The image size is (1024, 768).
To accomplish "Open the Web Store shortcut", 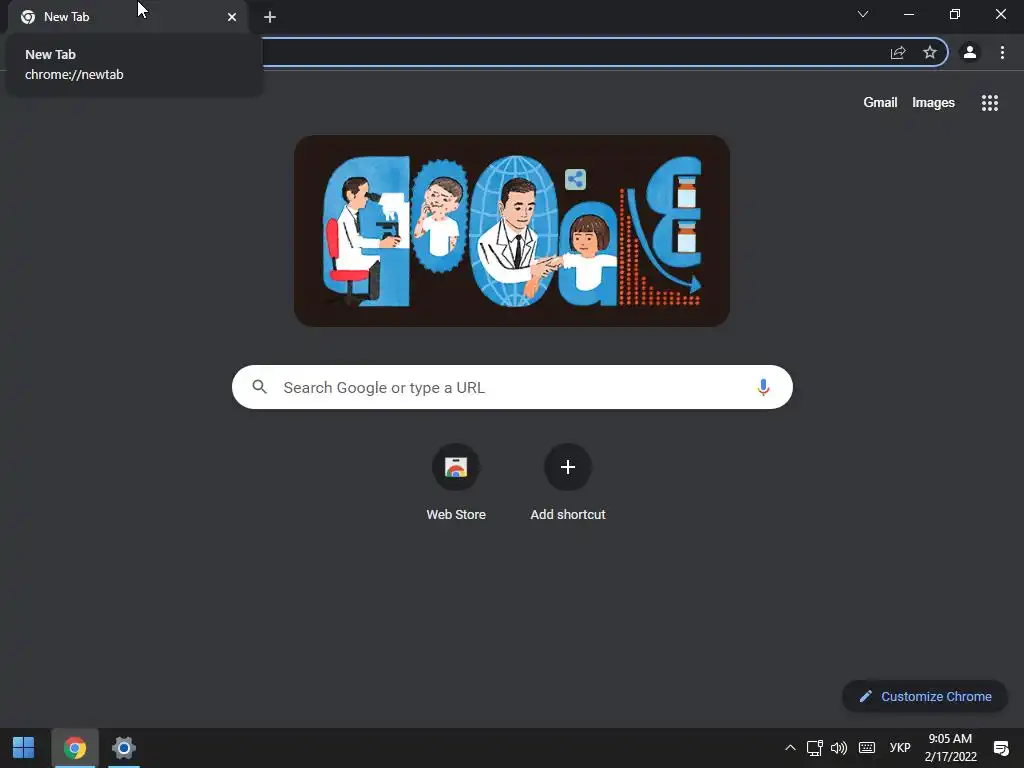I will coord(456,483).
